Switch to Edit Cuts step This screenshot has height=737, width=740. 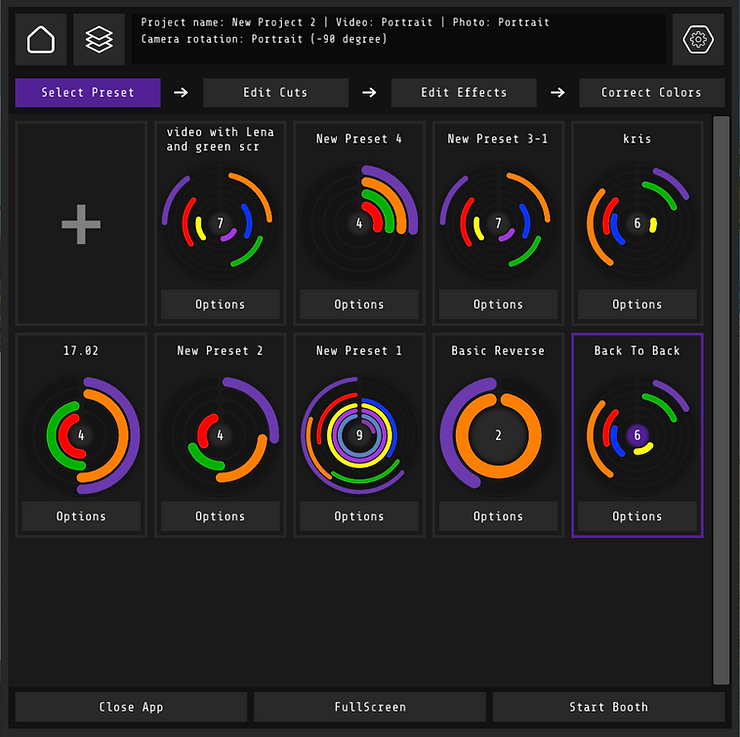(276, 92)
